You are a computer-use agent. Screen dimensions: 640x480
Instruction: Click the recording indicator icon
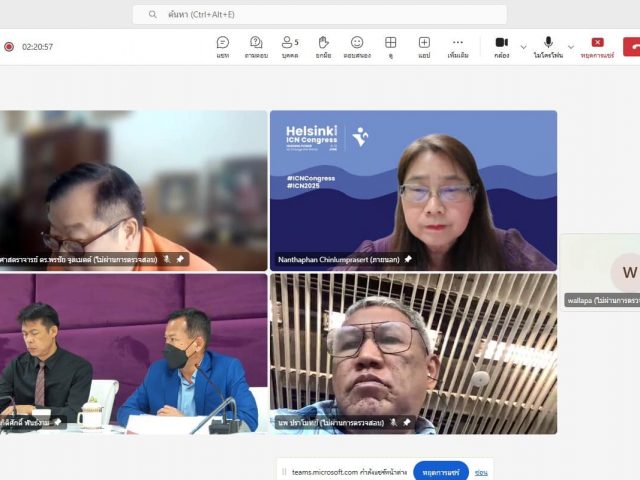tap(9, 47)
